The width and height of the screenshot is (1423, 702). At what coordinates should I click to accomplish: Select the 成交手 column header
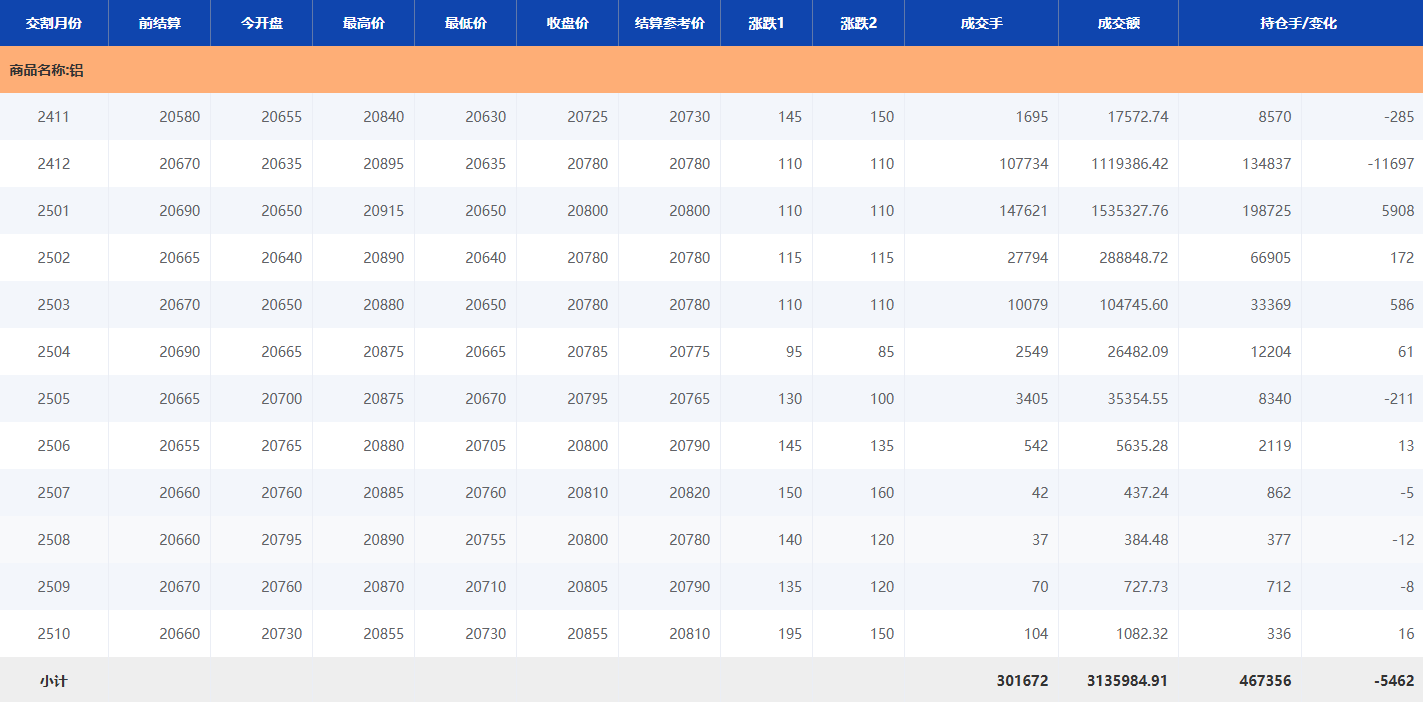coord(981,23)
